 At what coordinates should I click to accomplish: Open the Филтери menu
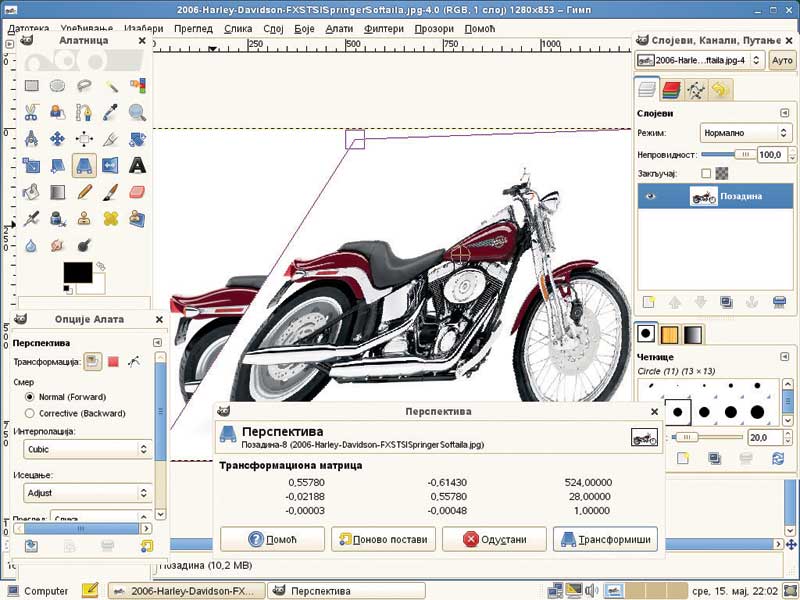[384, 29]
